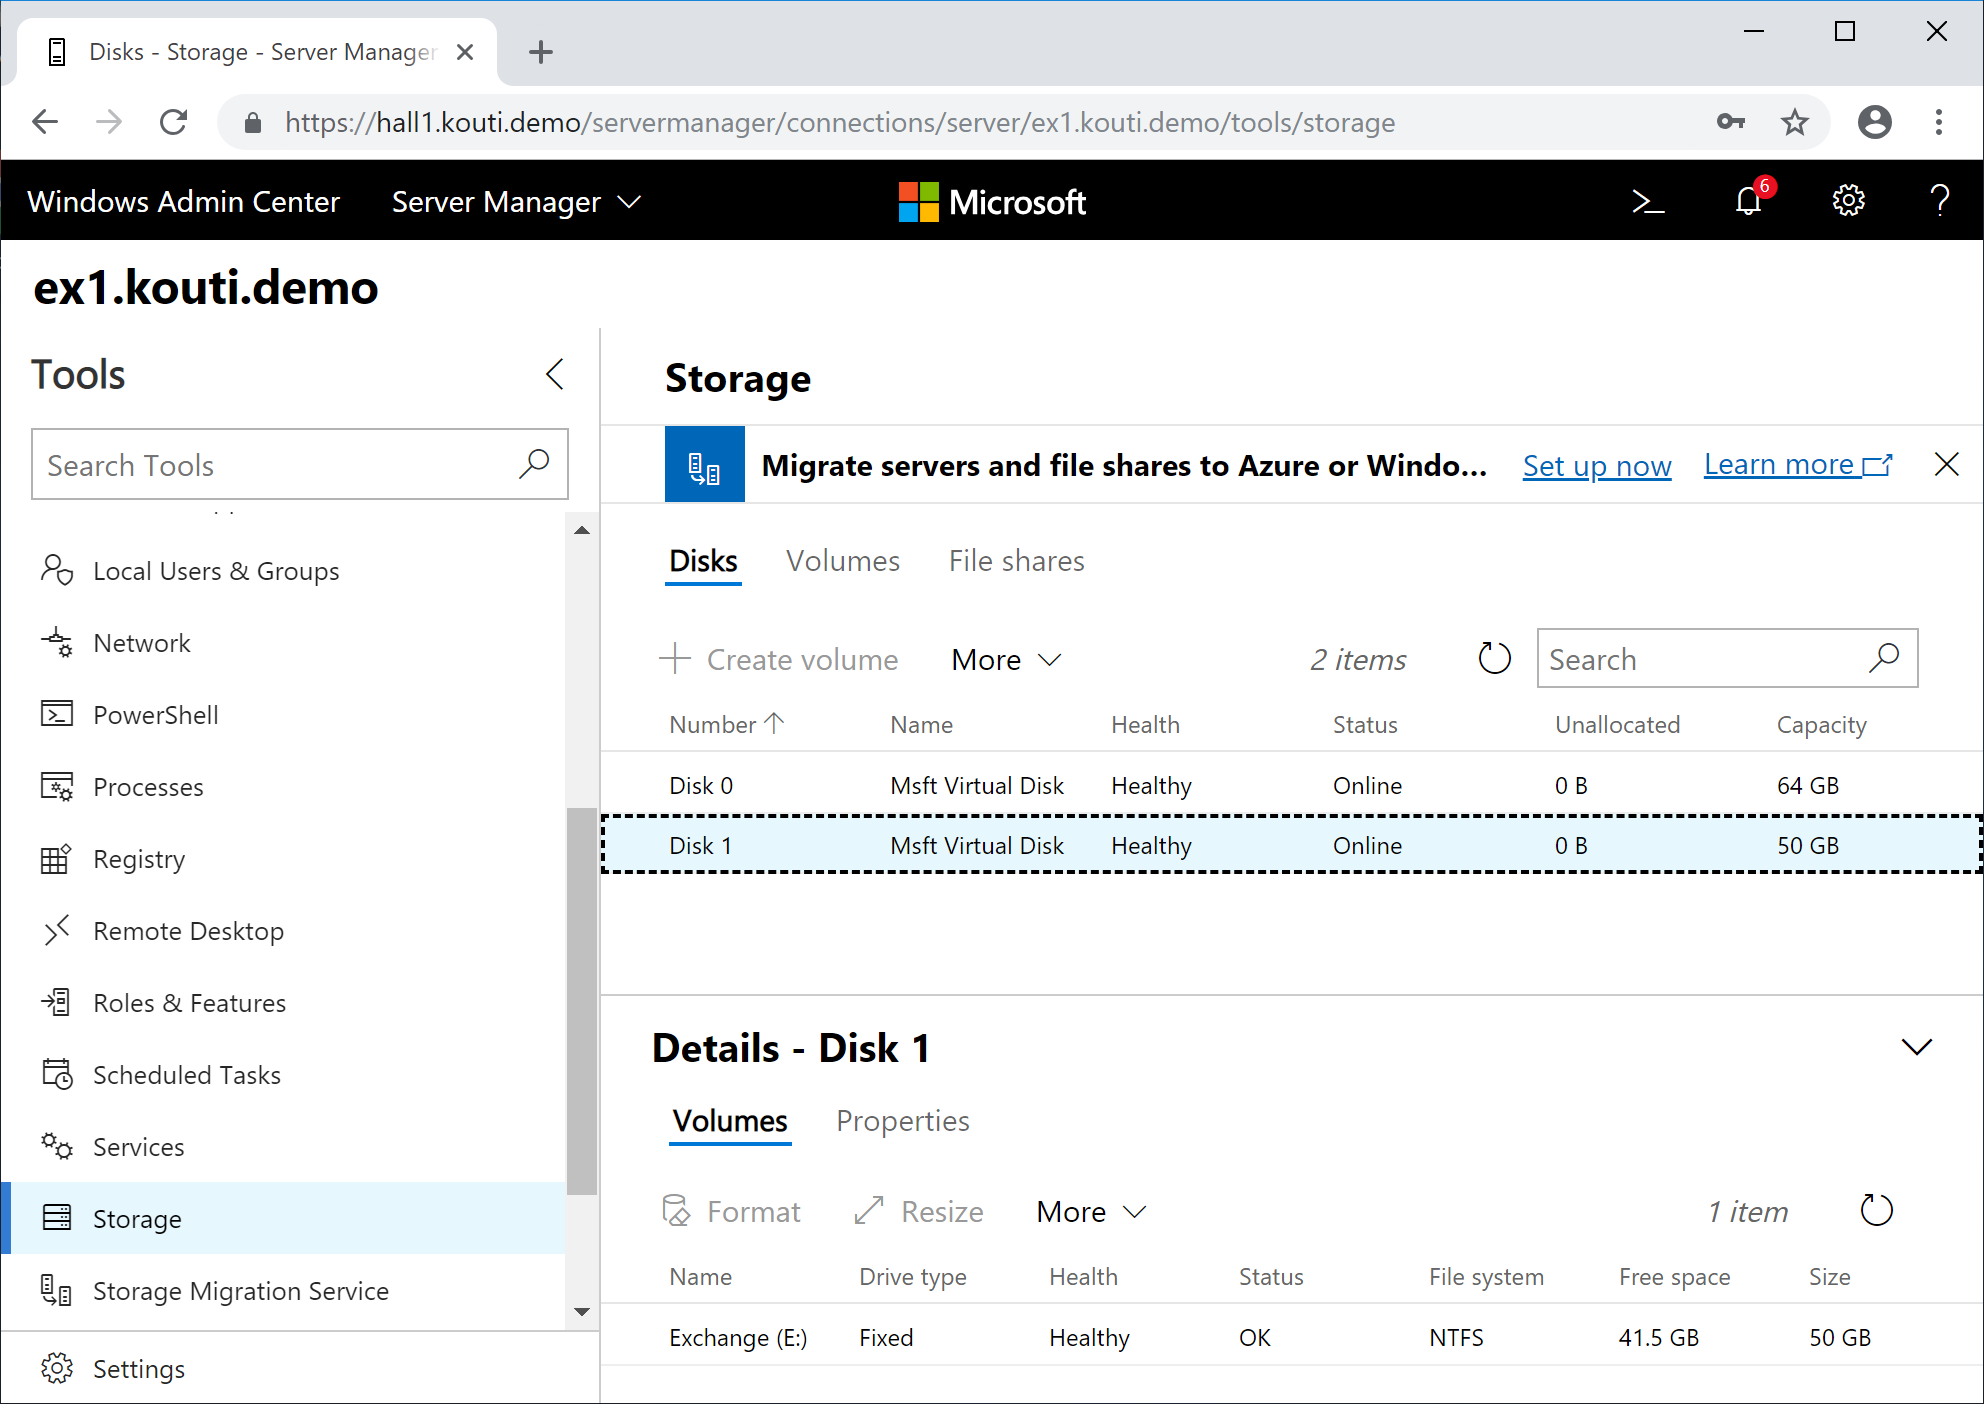
Task: Open Storage Migration Service tool
Action: click(240, 1291)
